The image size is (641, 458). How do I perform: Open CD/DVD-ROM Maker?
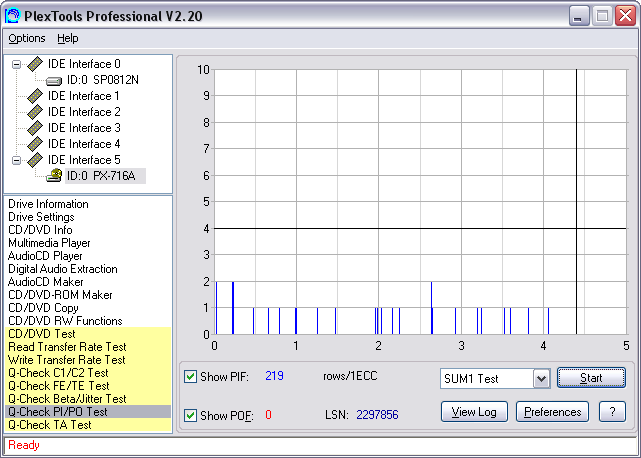coord(60,295)
